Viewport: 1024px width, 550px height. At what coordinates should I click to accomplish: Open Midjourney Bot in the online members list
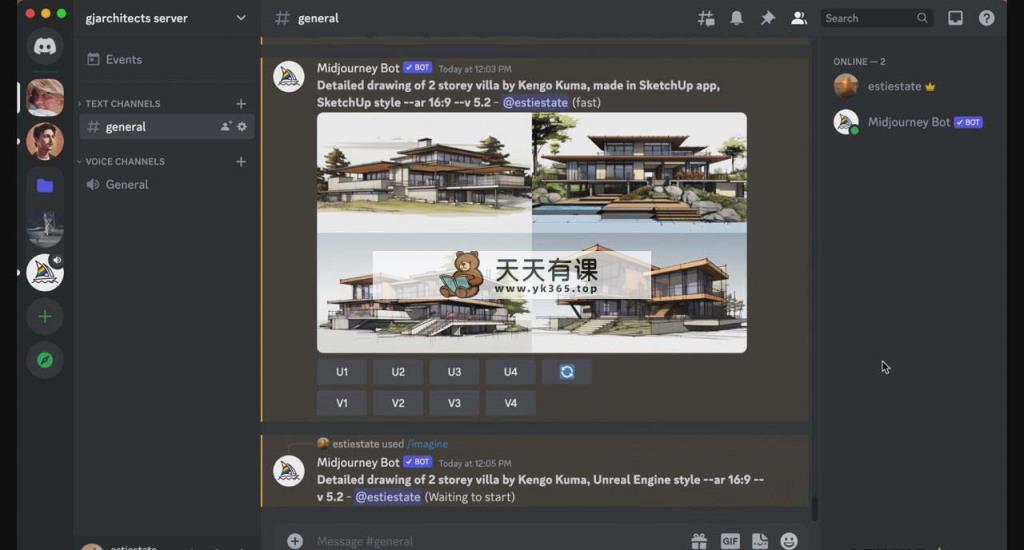(912, 122)
